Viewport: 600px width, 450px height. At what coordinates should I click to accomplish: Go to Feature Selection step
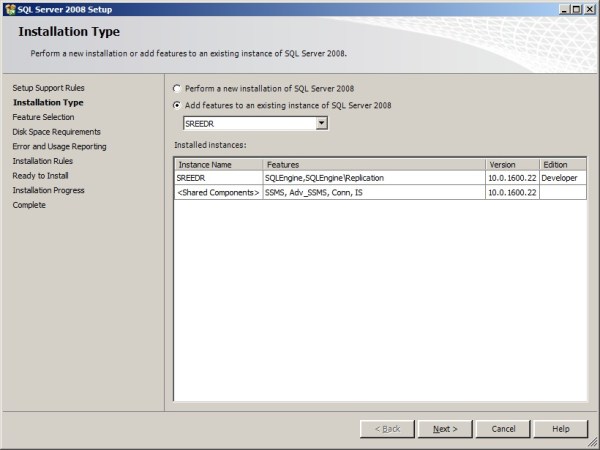point(43,117)
